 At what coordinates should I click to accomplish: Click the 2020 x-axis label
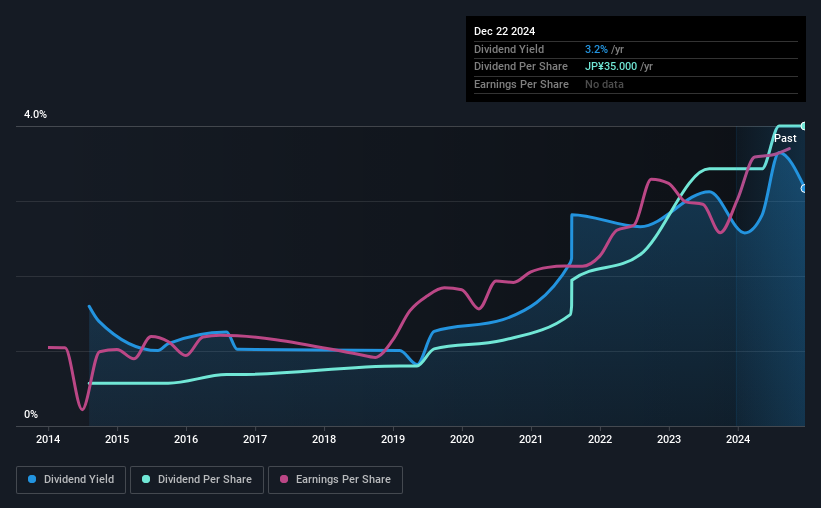coord(462,439)
